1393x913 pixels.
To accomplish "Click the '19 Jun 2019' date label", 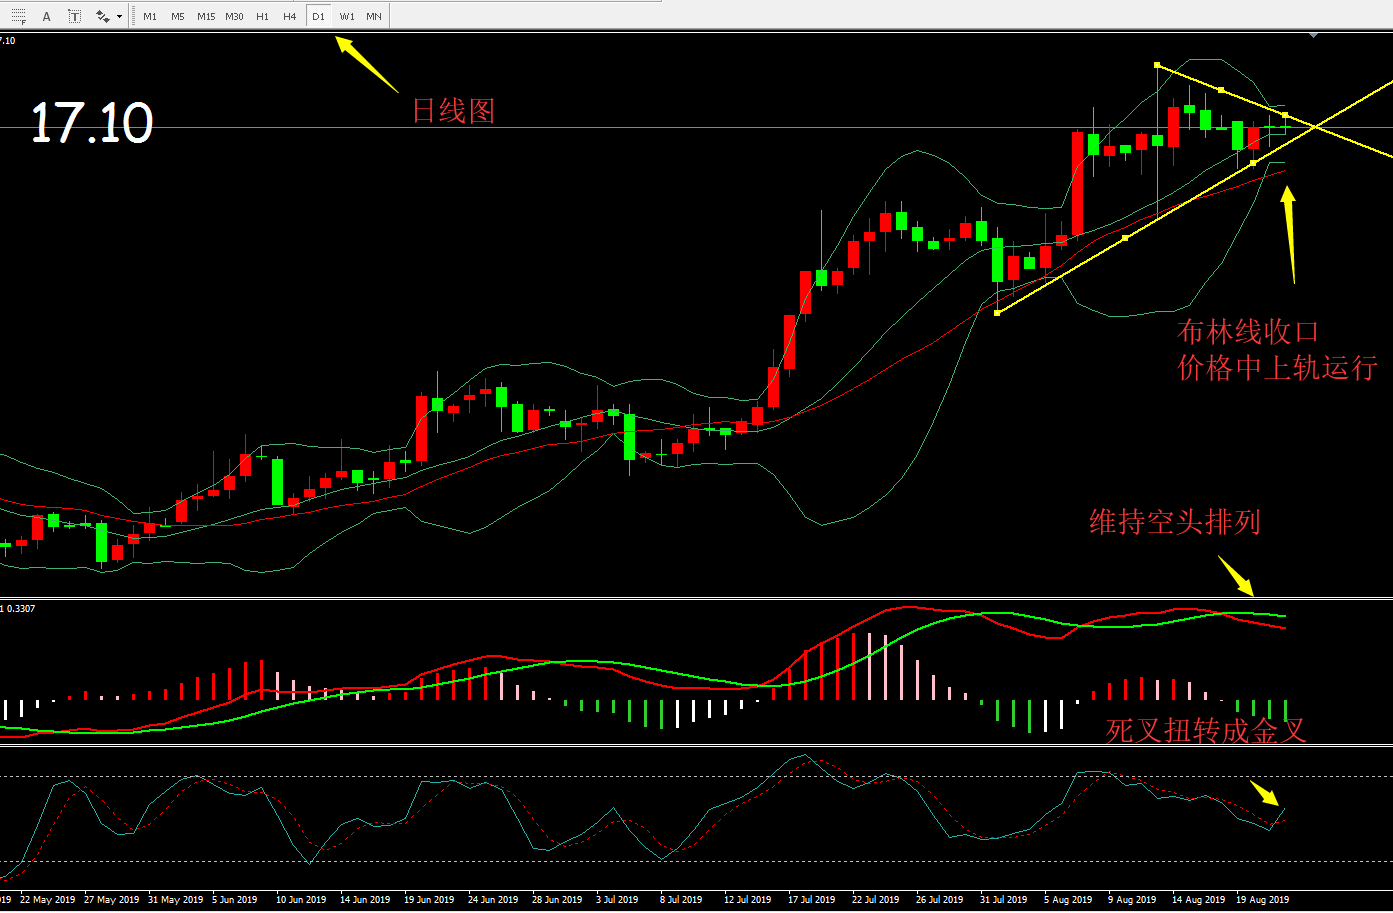I will (429, 899).
